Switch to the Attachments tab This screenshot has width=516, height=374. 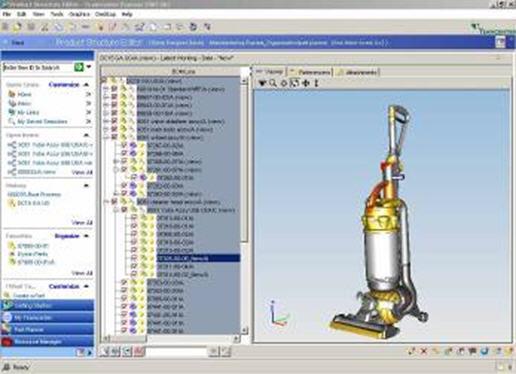(358, 72)
